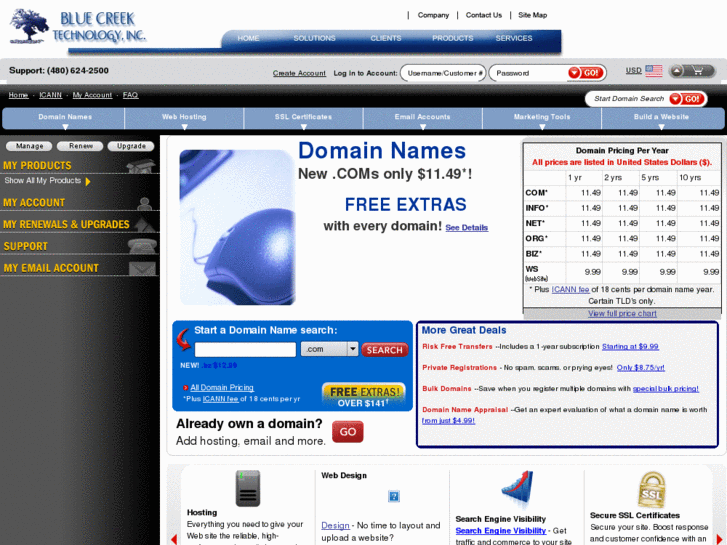727x545 pixels.
Task: Open the shopping cart icon
Action: point(697,71)
